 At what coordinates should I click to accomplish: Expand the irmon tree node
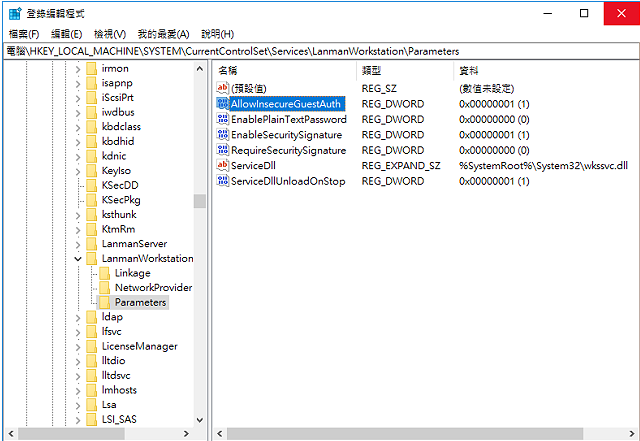pos(78,69)
